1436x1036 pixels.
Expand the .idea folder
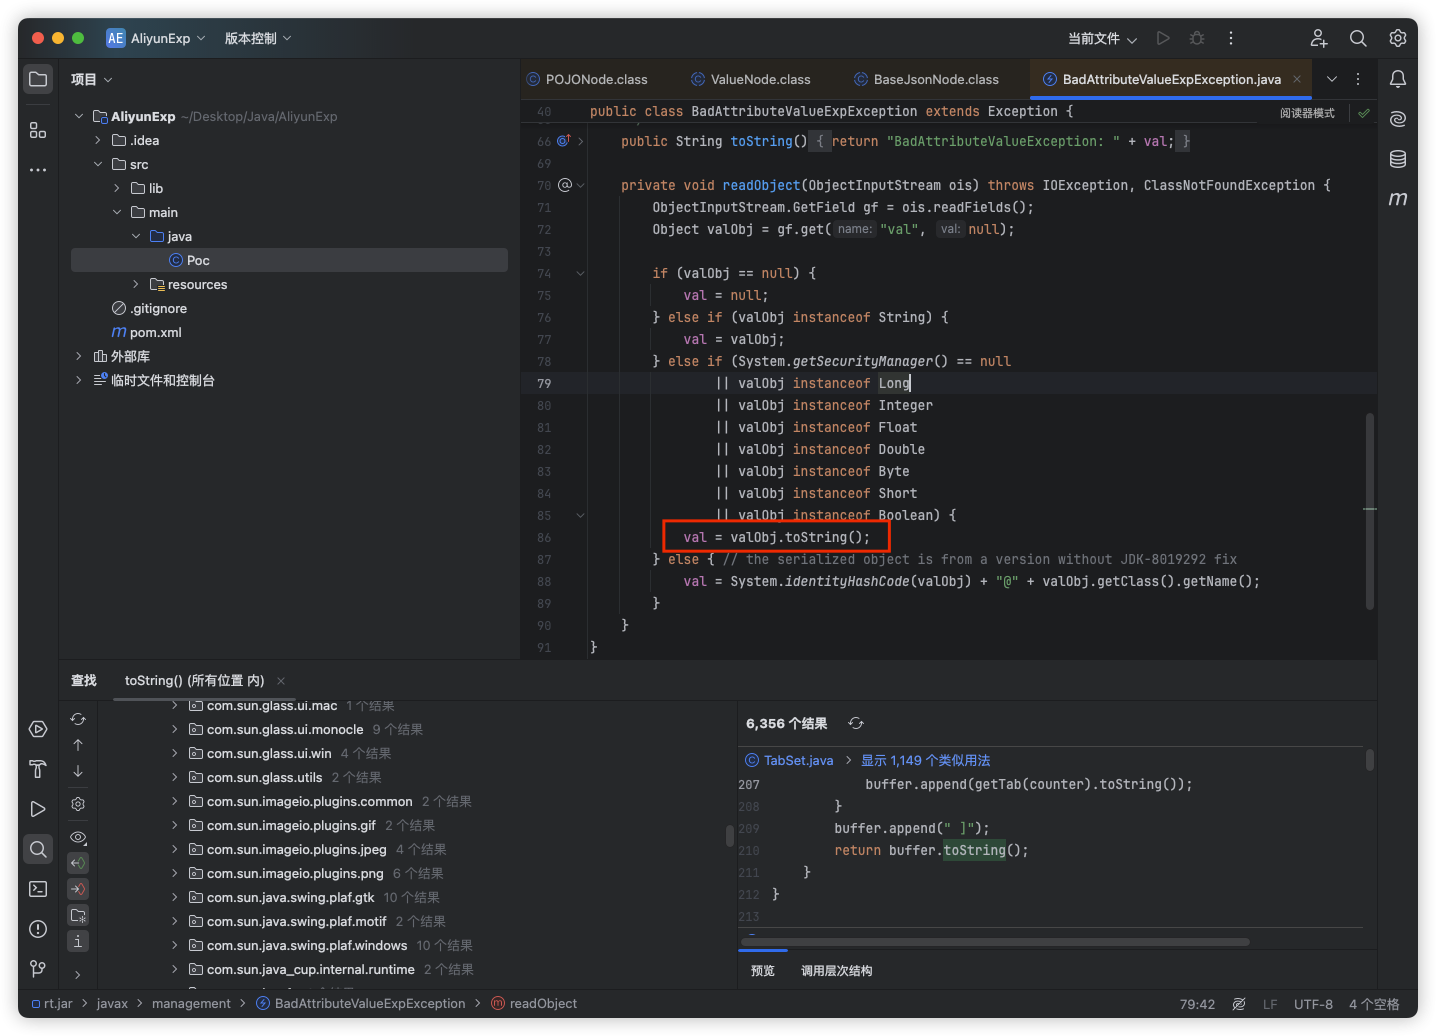coord(98,140)
